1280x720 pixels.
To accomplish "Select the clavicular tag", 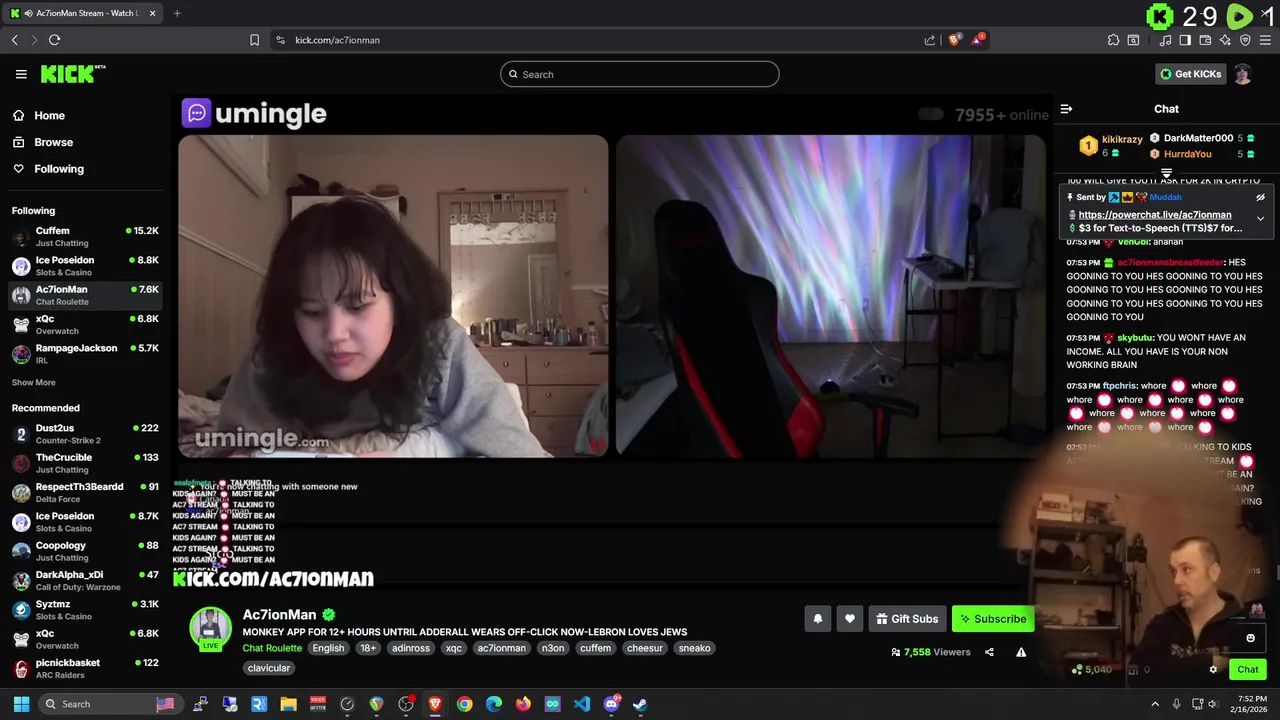I will pos(268,668).
